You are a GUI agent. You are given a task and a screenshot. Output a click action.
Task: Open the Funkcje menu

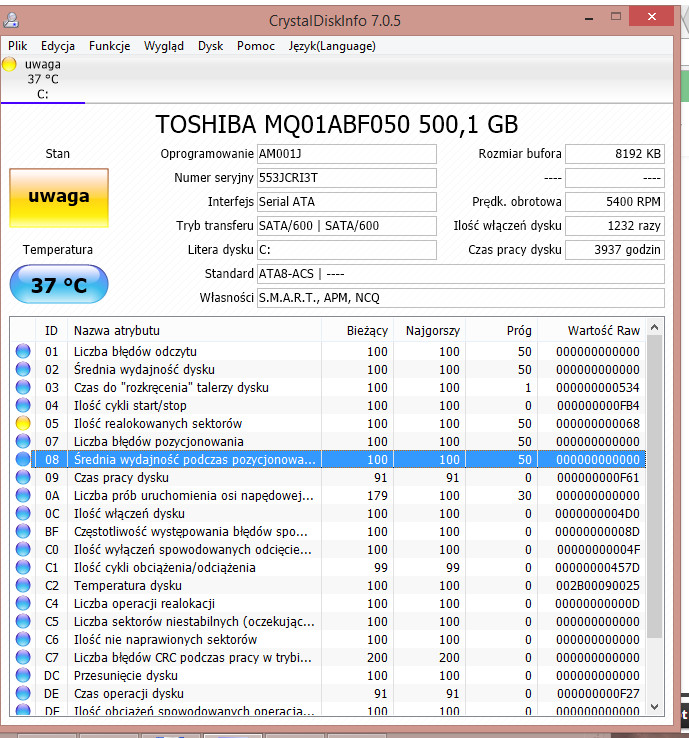tap(109, 46)
